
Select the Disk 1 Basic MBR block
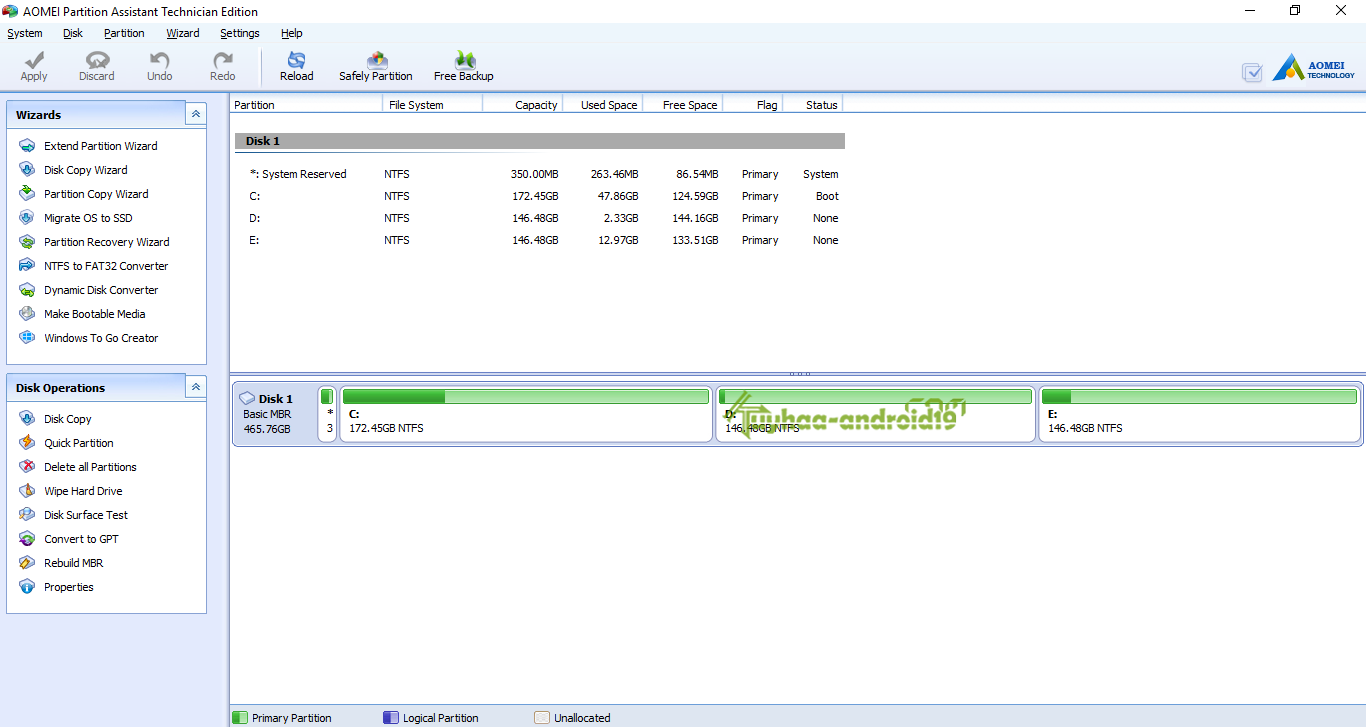[274, 414]
